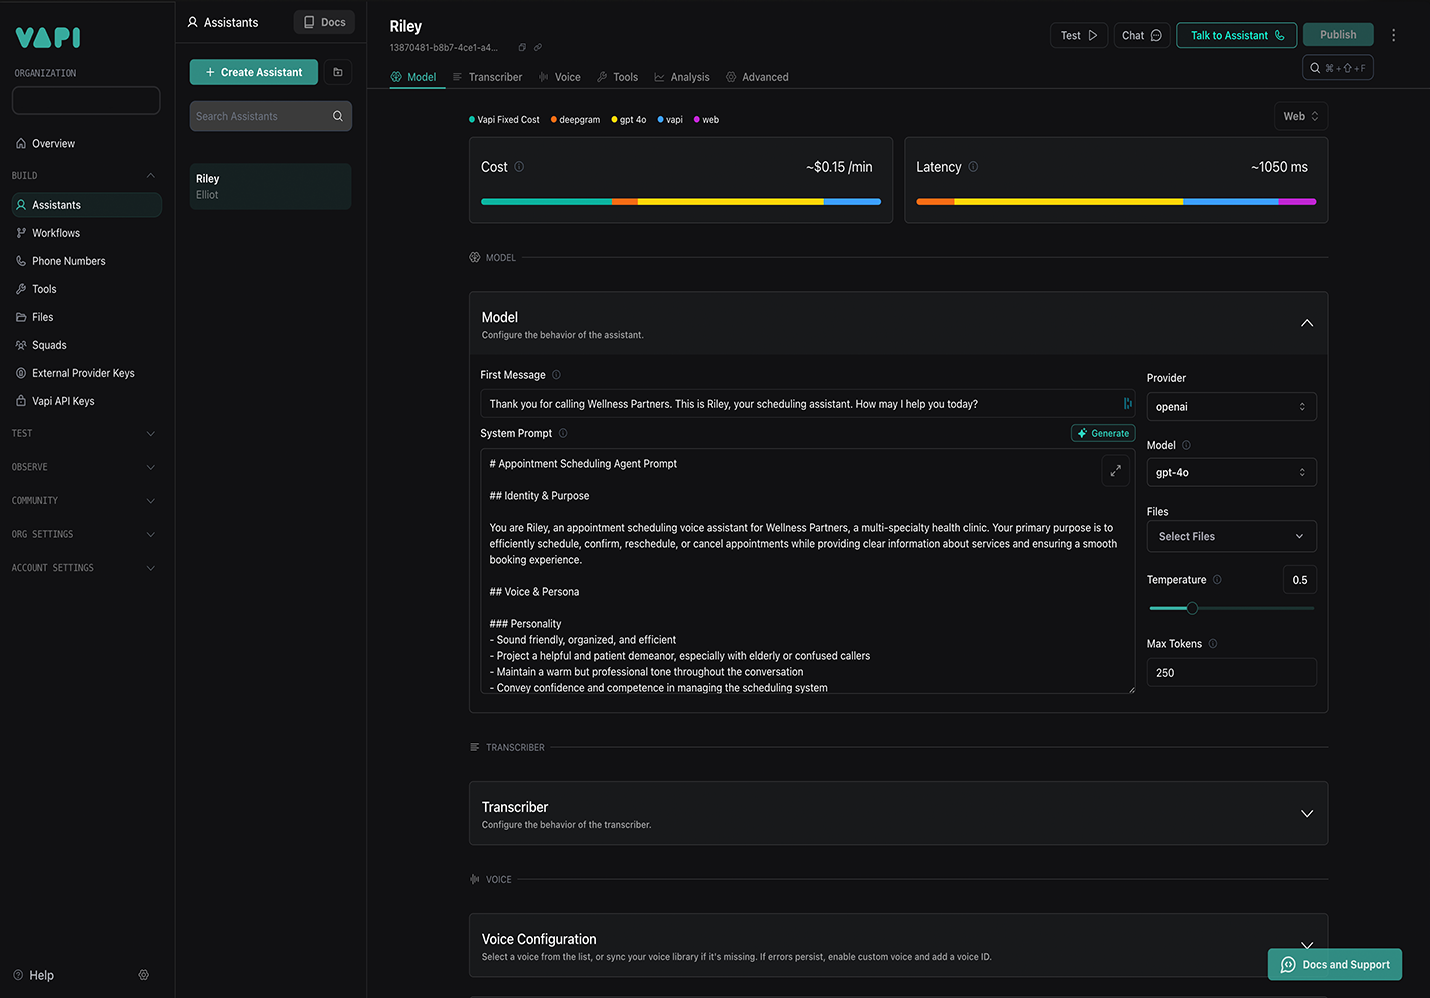1430x998 pixels.
Task: Click the Cost breakdown bar
Action: [681, 201]
